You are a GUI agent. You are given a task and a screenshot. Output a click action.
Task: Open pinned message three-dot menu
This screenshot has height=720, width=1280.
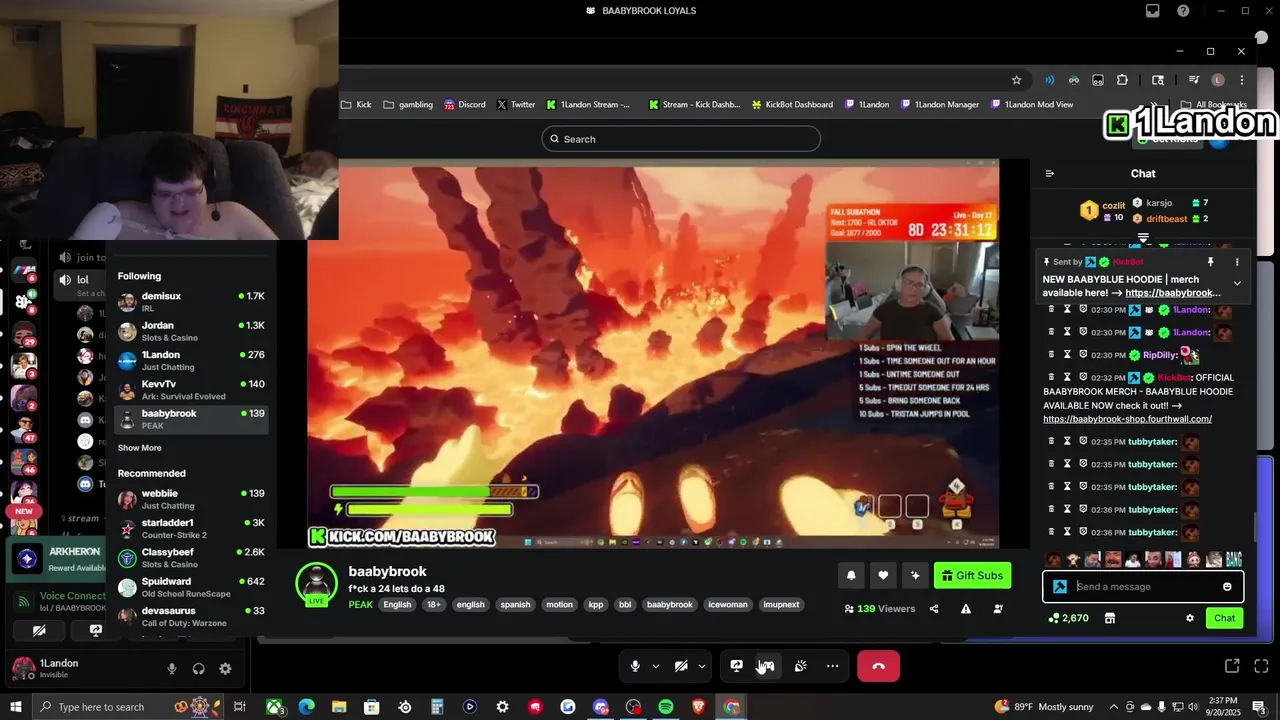pos(1237,262)
